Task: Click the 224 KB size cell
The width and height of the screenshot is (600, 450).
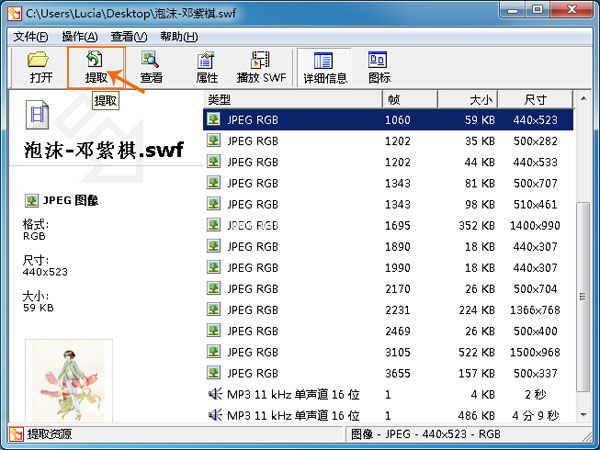Action: (x=477, y=310)
